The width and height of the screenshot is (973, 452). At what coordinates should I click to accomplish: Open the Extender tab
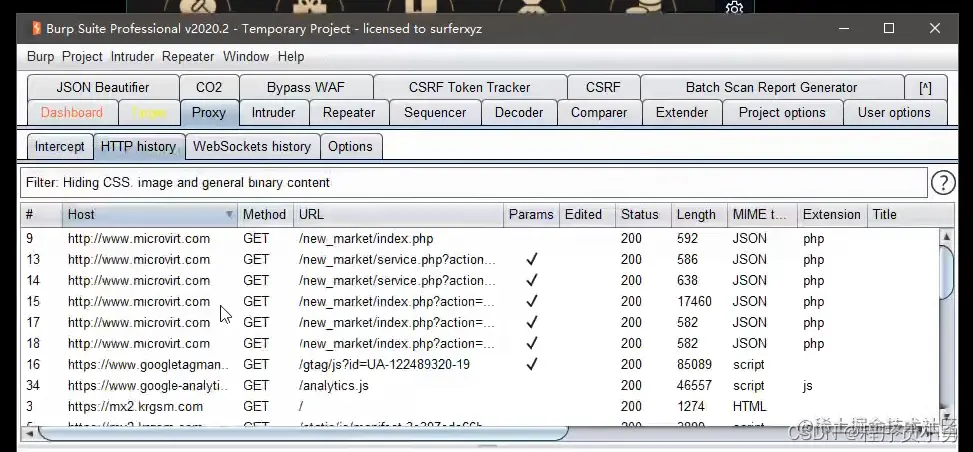(682, 113)
